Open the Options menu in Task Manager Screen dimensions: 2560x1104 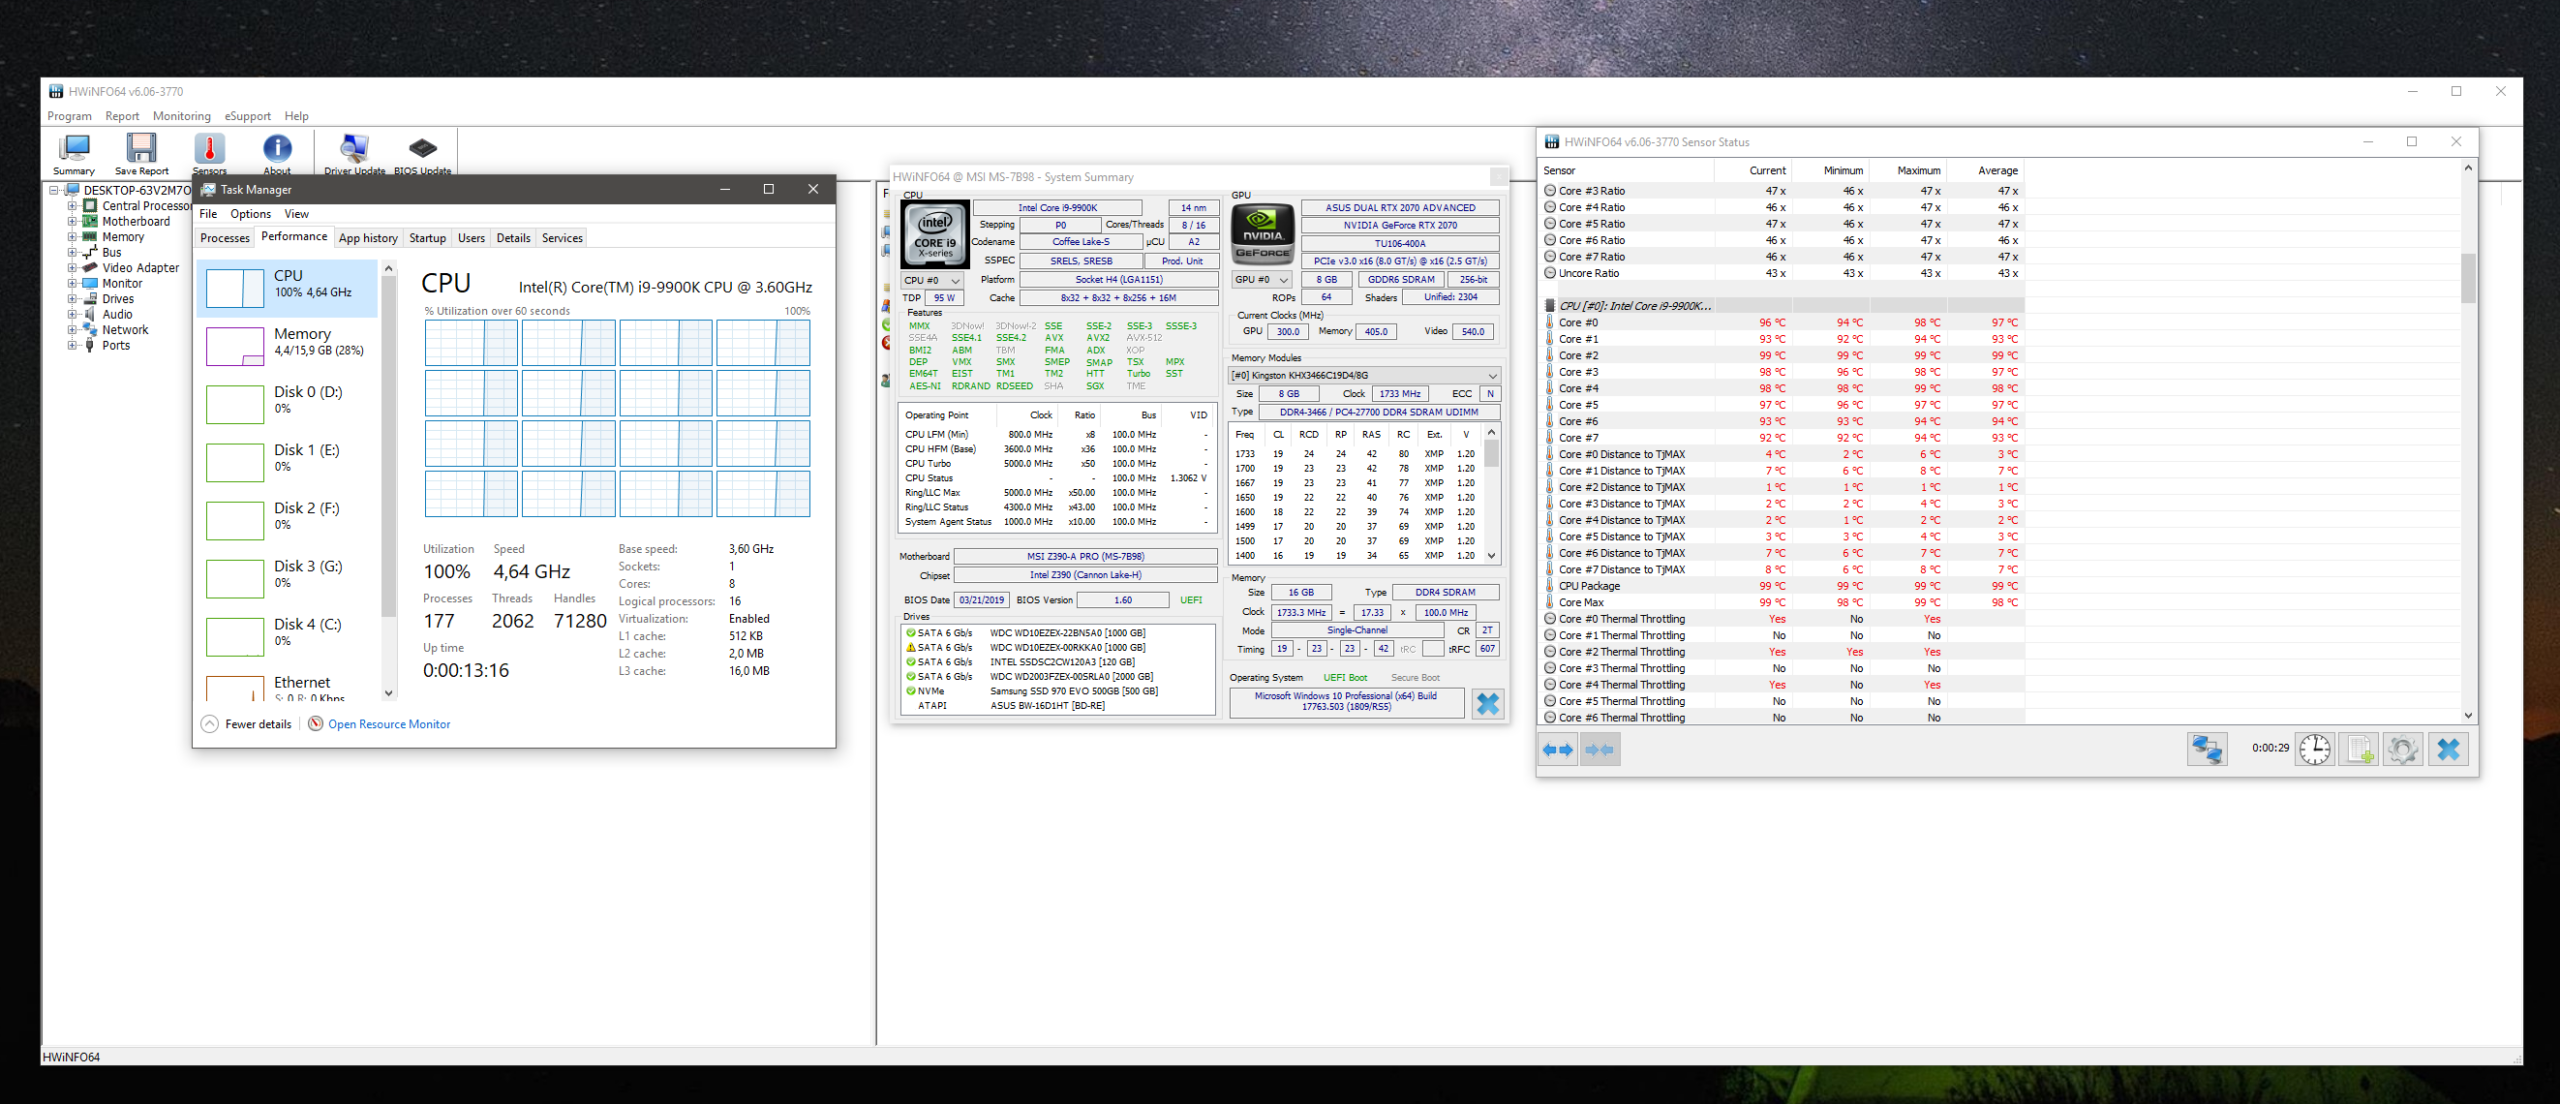(250, 214)
